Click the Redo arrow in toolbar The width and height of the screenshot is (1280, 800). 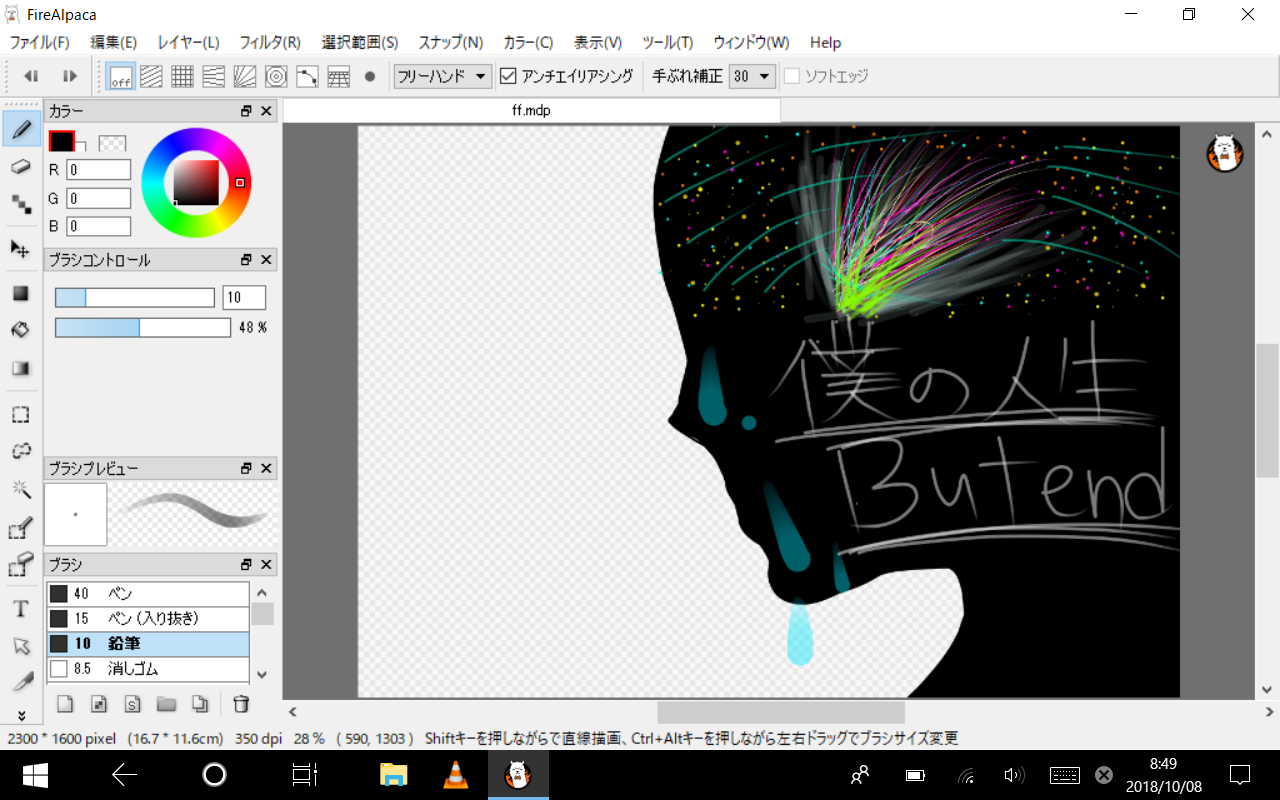69,76
